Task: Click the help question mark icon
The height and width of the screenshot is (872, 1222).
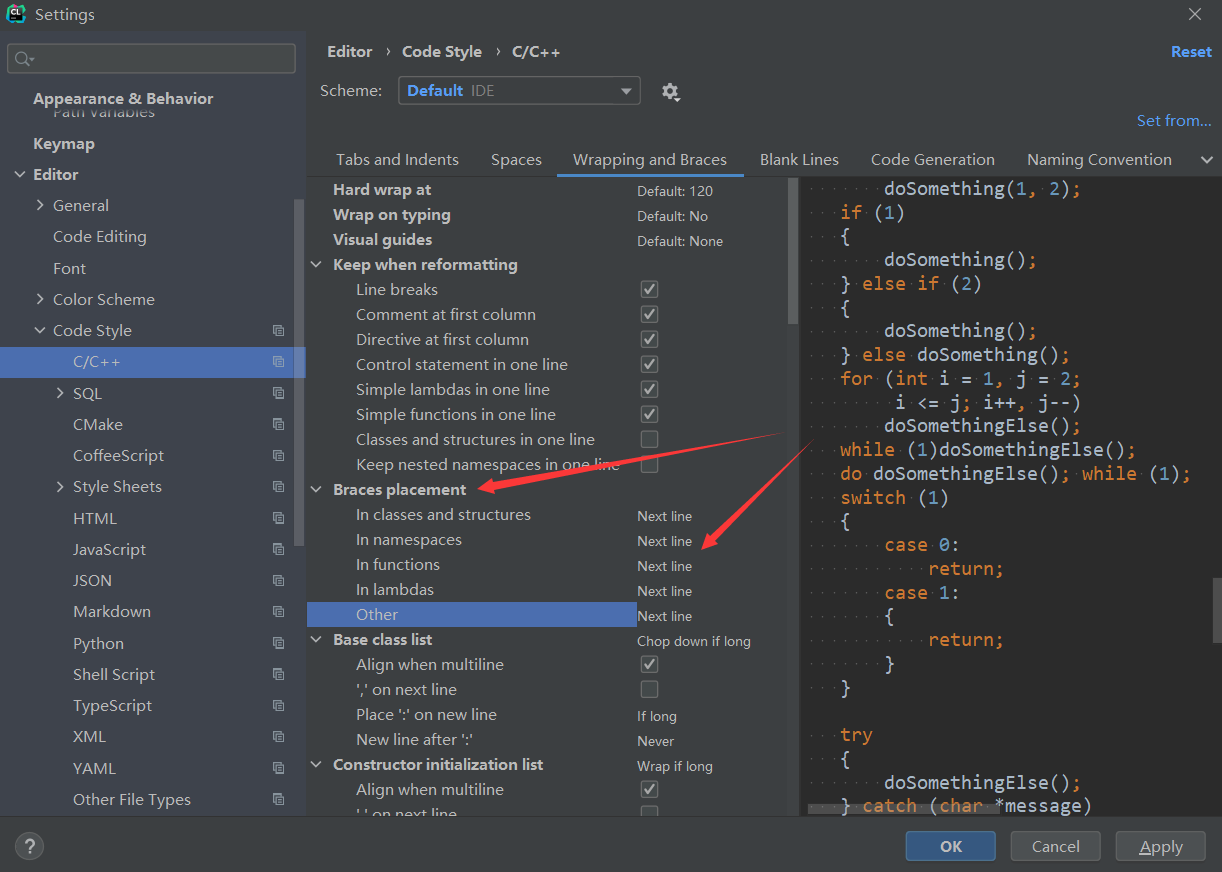Action: coord(29,846)
